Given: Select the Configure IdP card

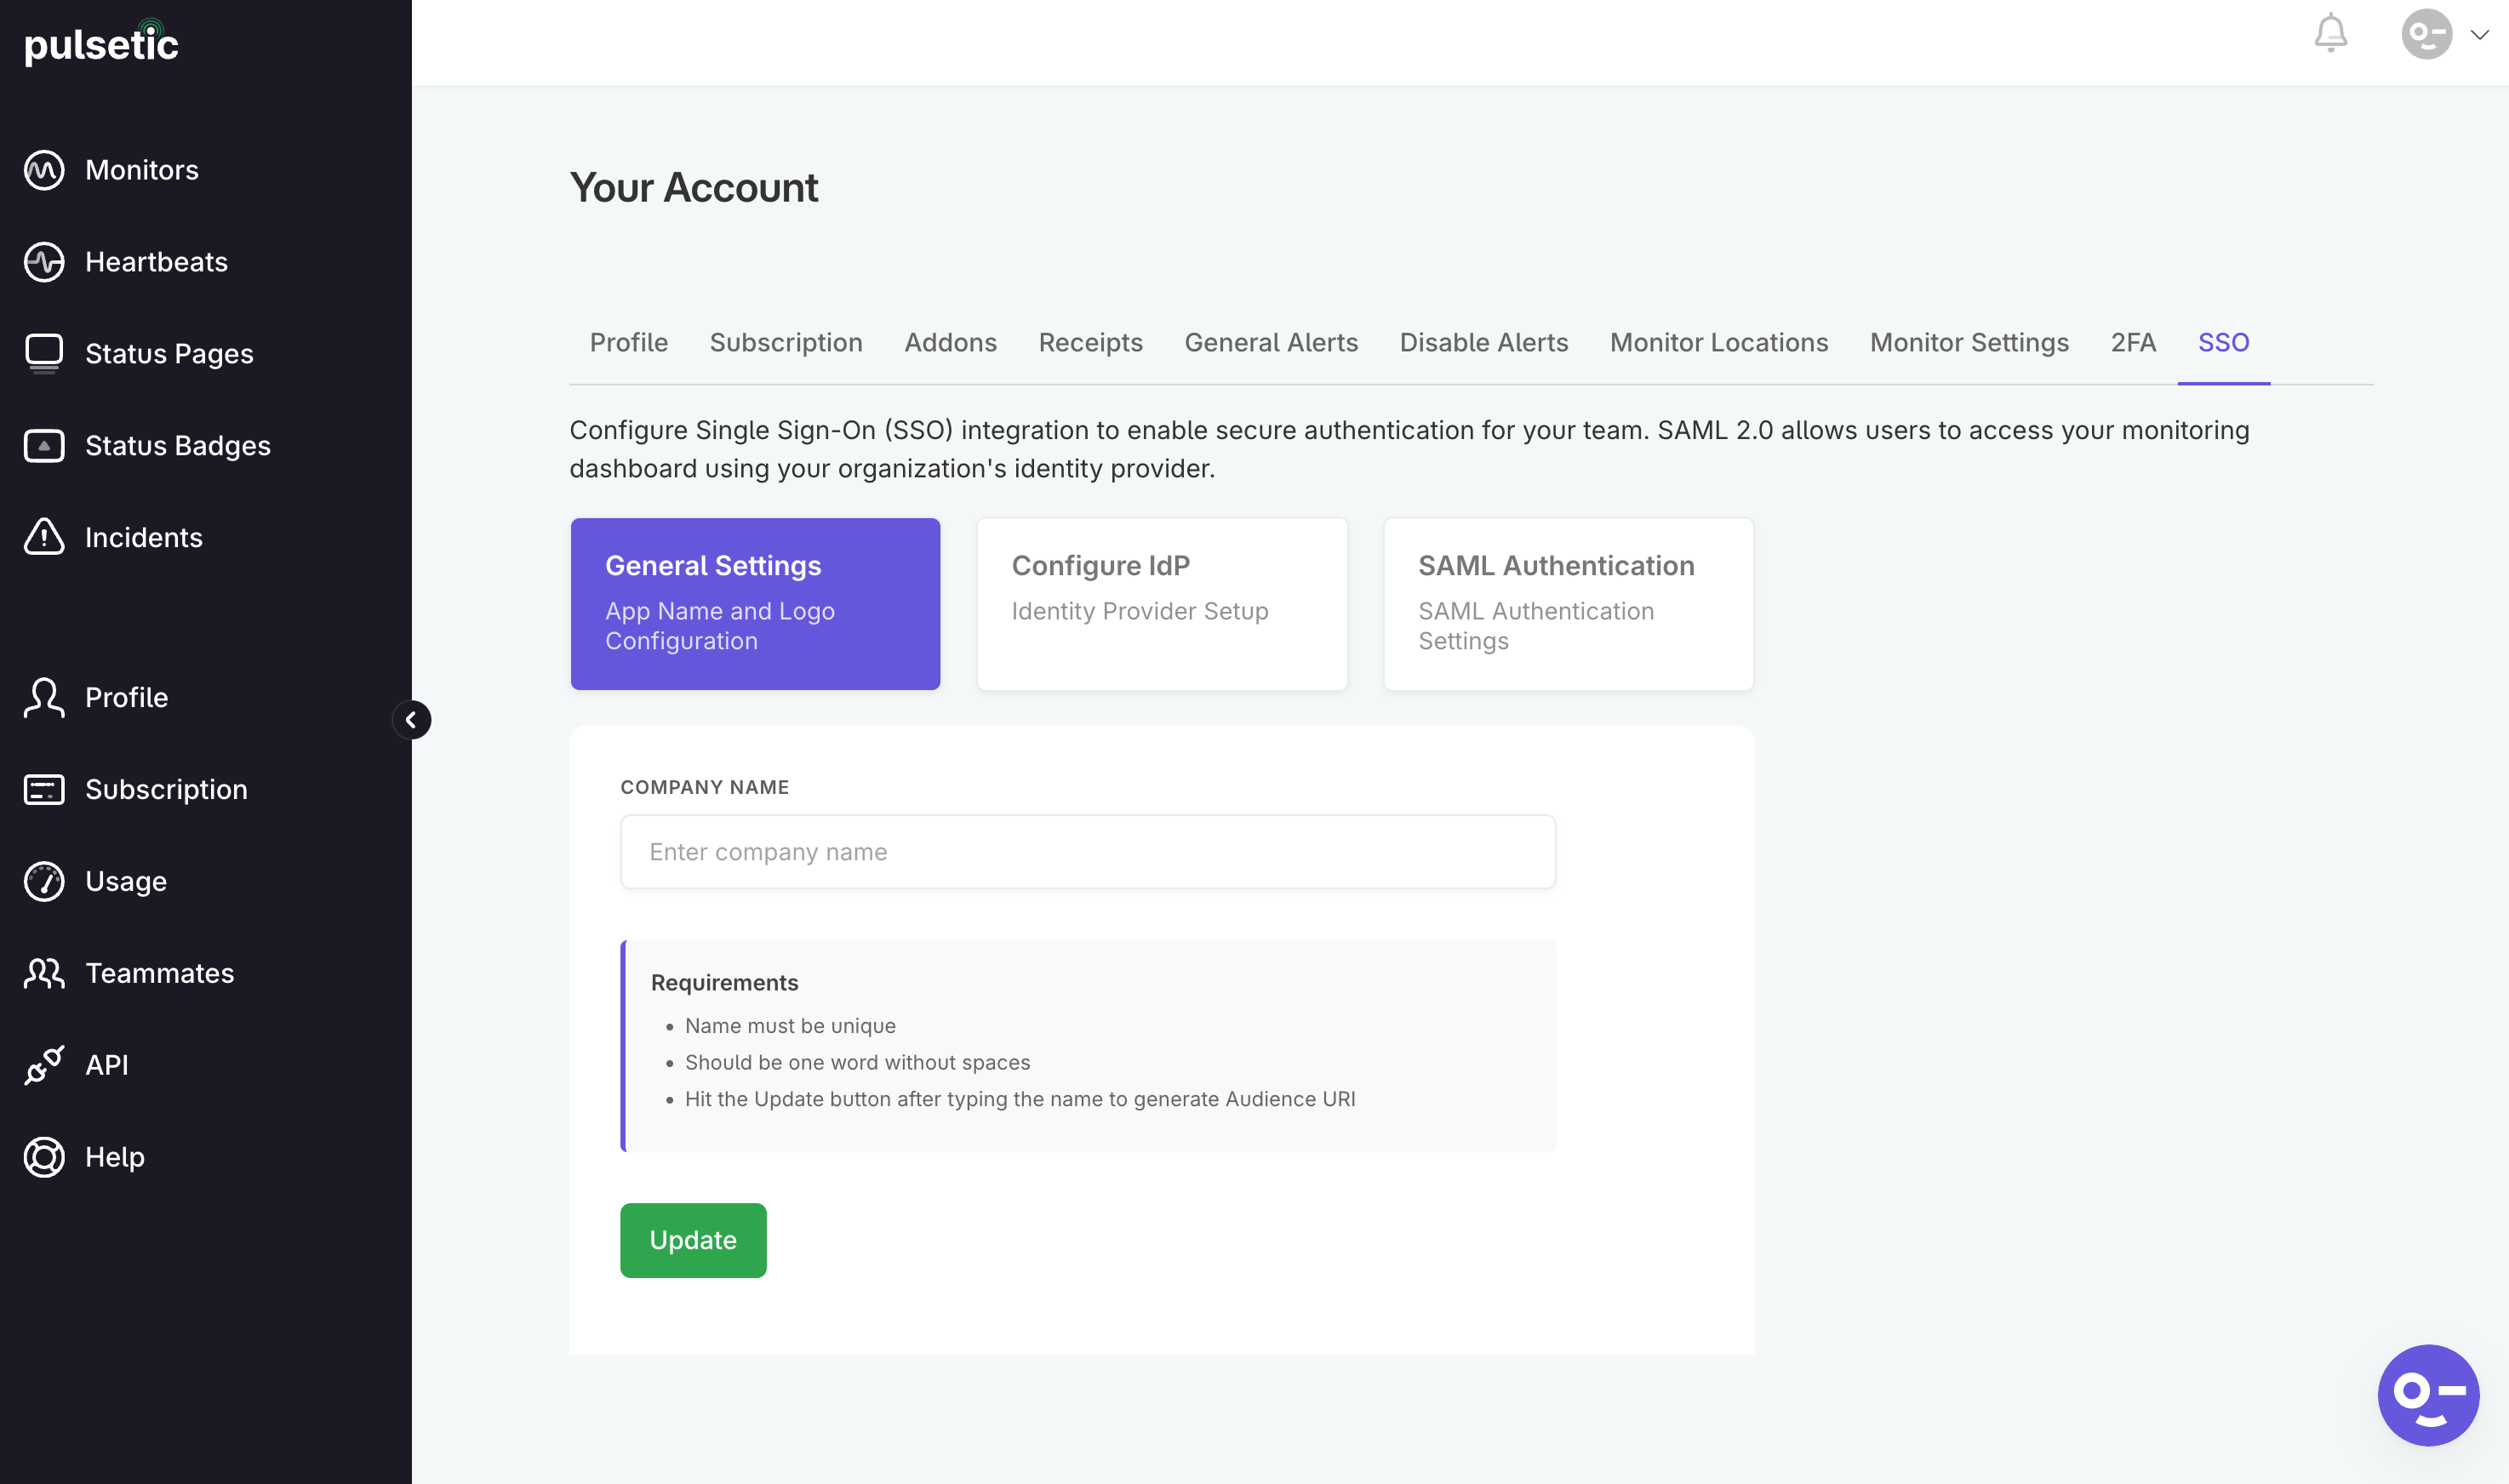Looking at the screenshot, I should click(x=1161, y=603).
